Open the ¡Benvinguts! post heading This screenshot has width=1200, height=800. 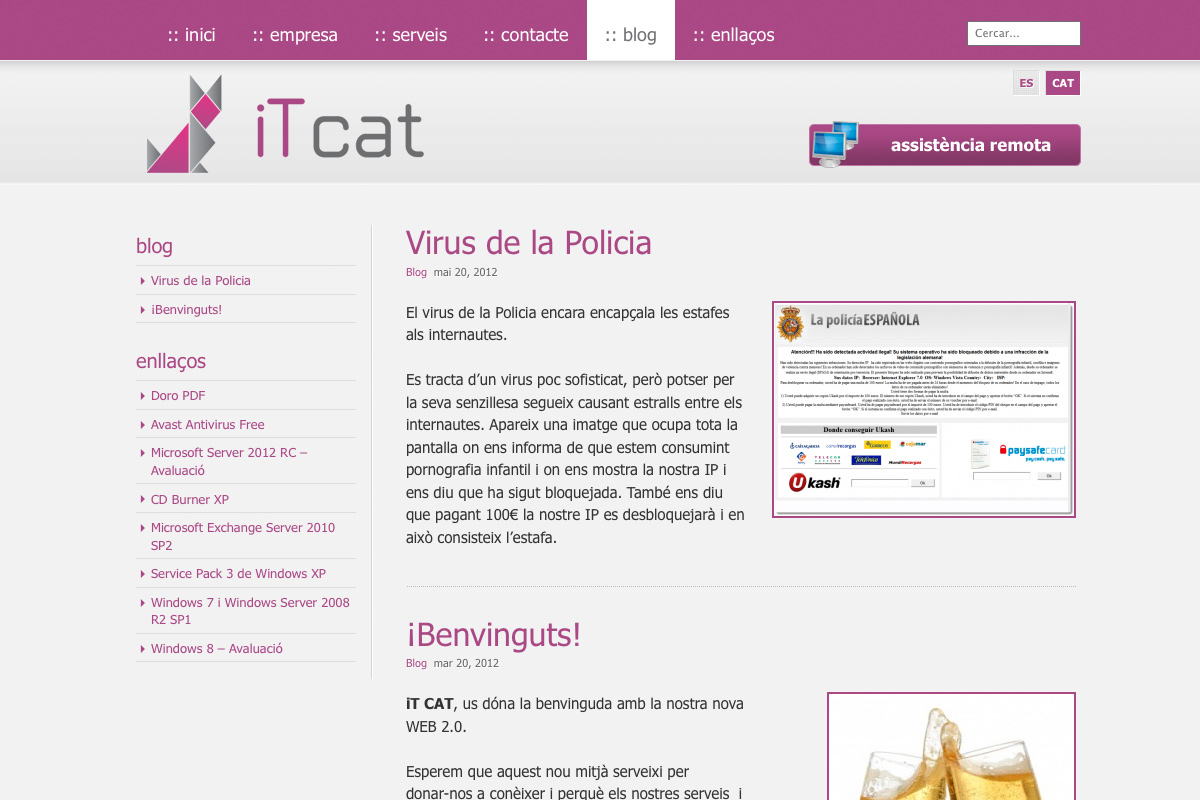(x=493, y=634)
